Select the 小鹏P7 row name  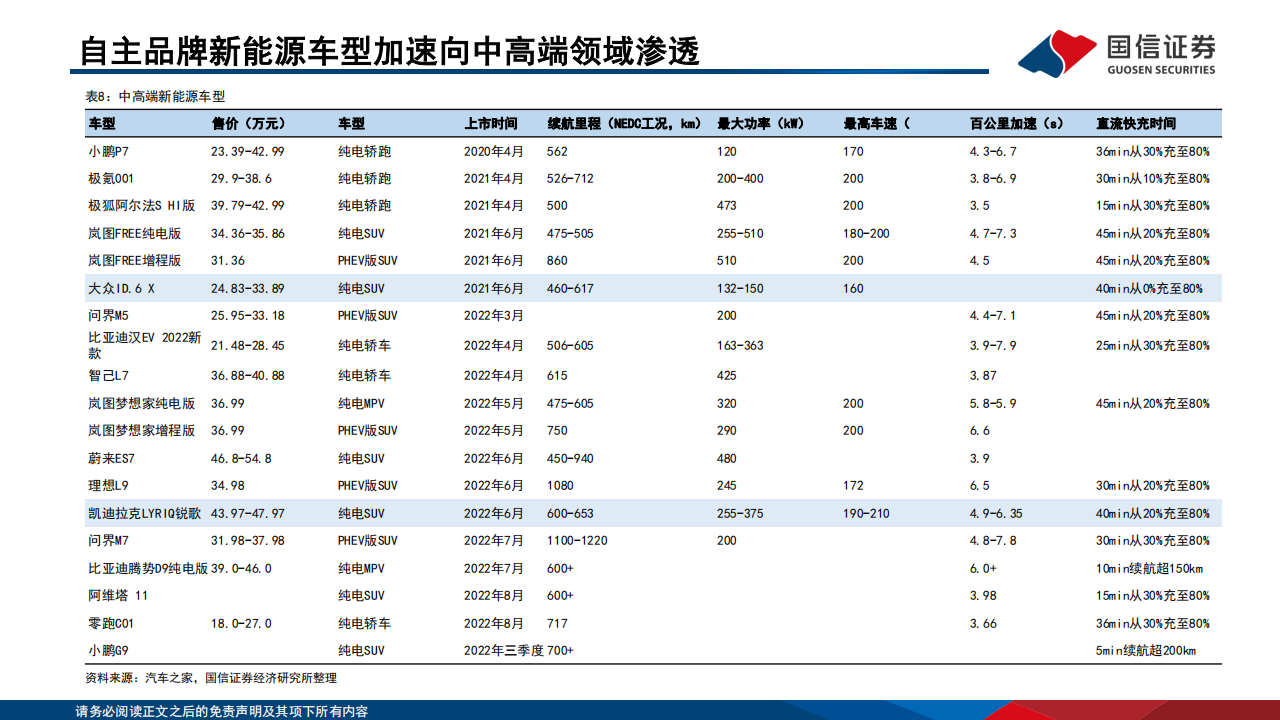pyautogui.click(x=109, y=152)
